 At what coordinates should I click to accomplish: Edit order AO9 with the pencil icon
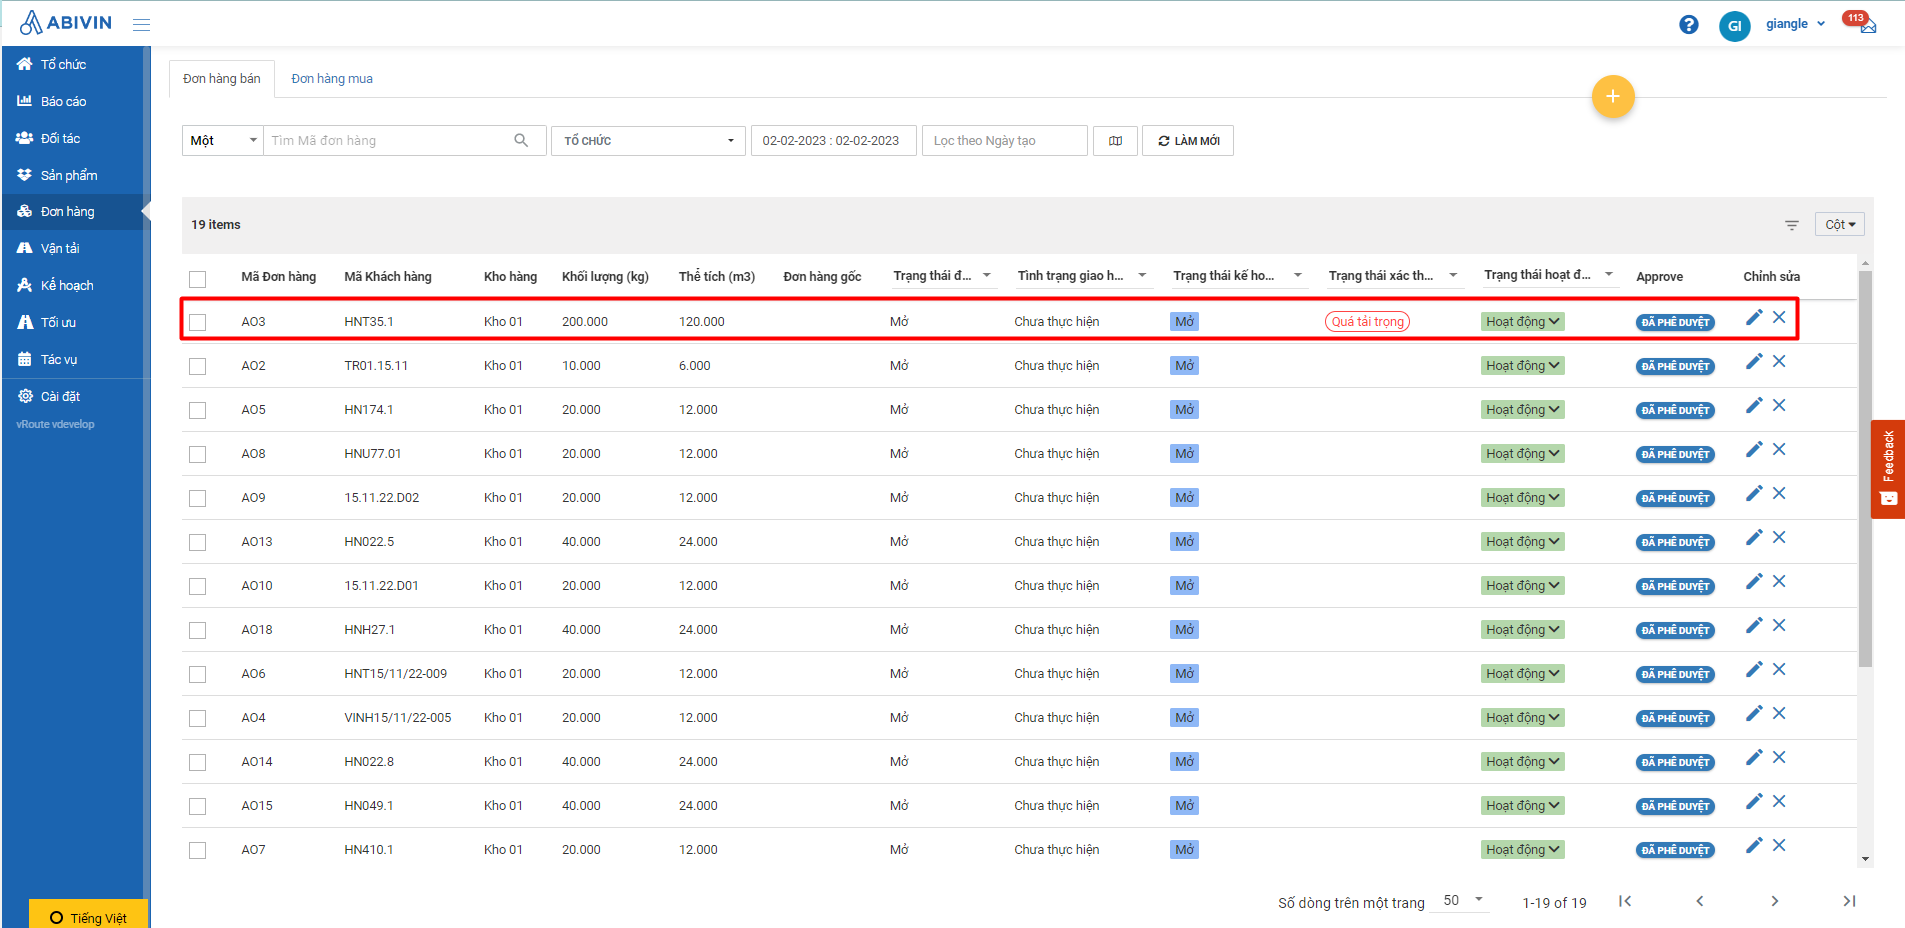coord(1753,493)
